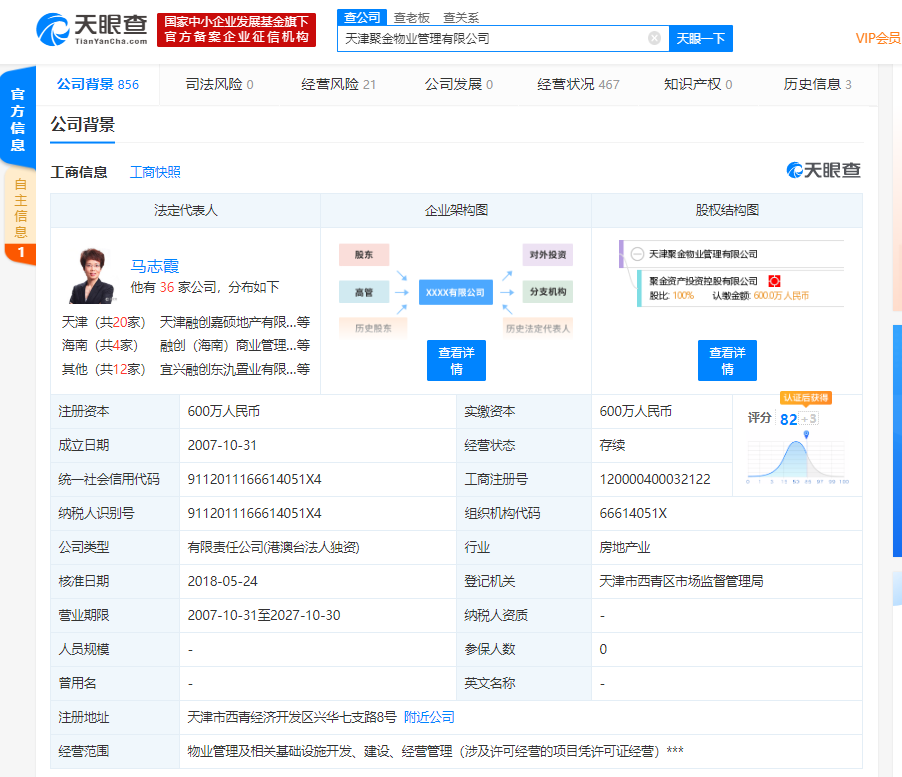Click the TianYanCha watermark logo beside 工商信息
Screen dimensions: 902x777
[823, 171]
